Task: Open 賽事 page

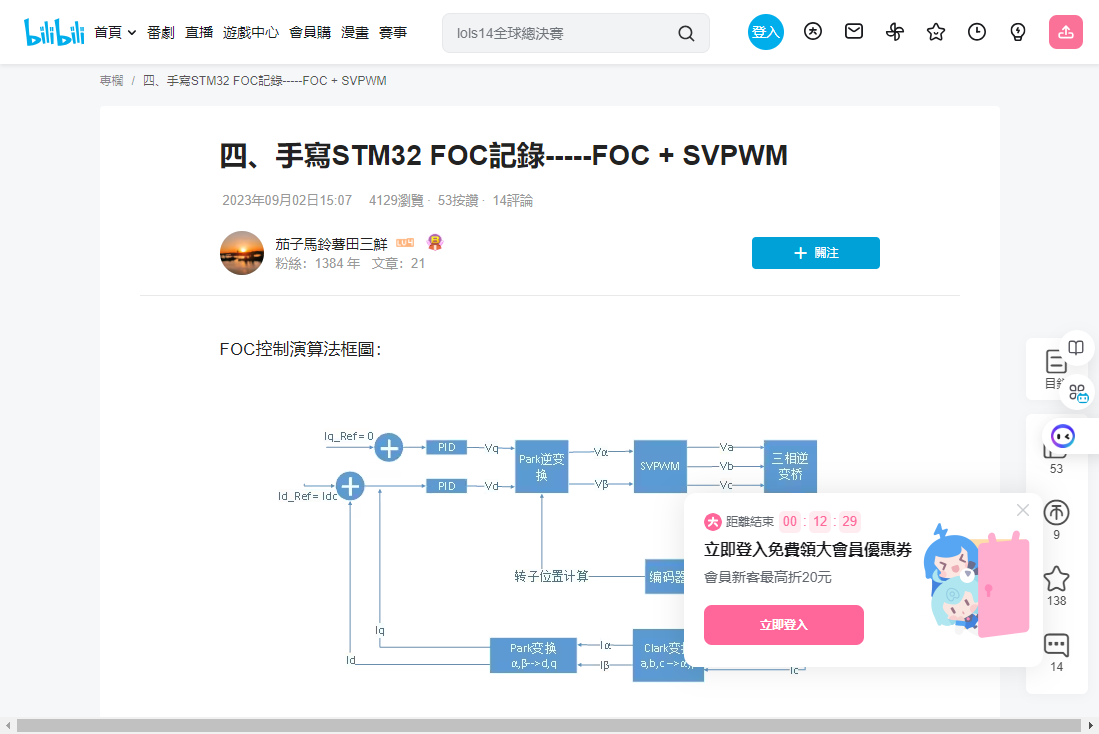Action: point(392,33)
